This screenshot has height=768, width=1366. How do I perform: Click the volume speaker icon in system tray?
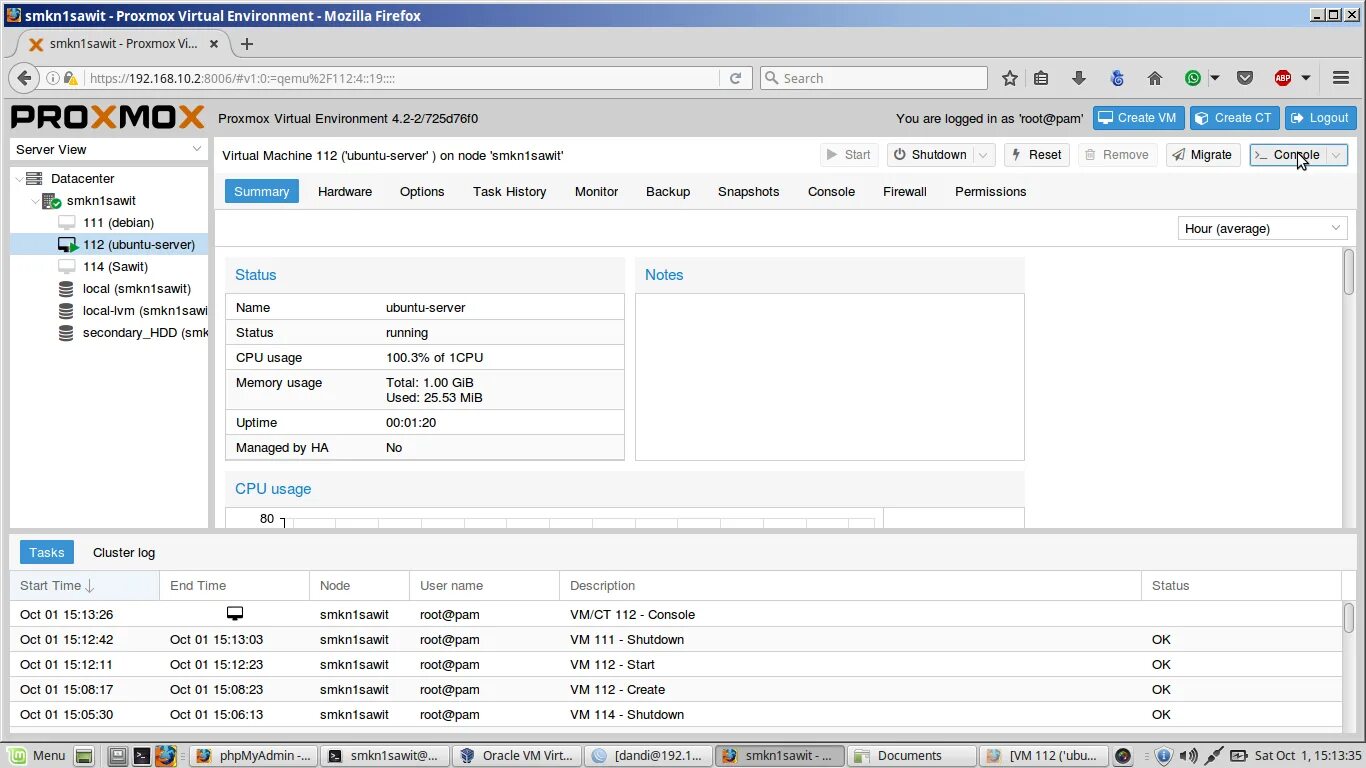(x=1187, y=756)
